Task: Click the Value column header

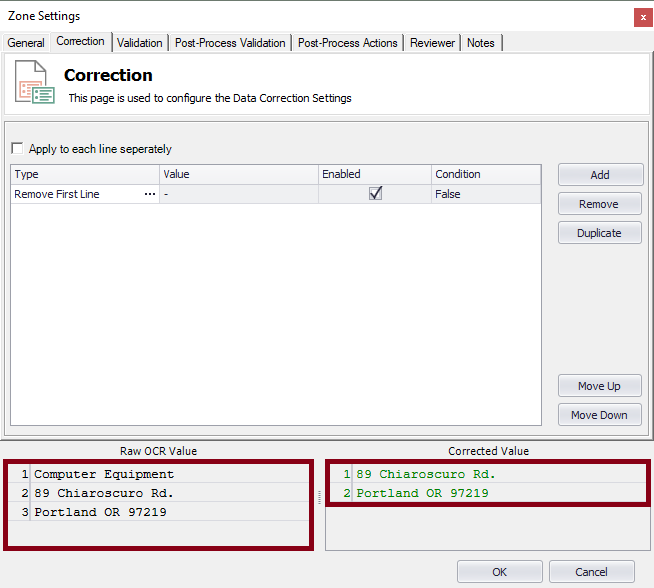Action: click(239, 174)
